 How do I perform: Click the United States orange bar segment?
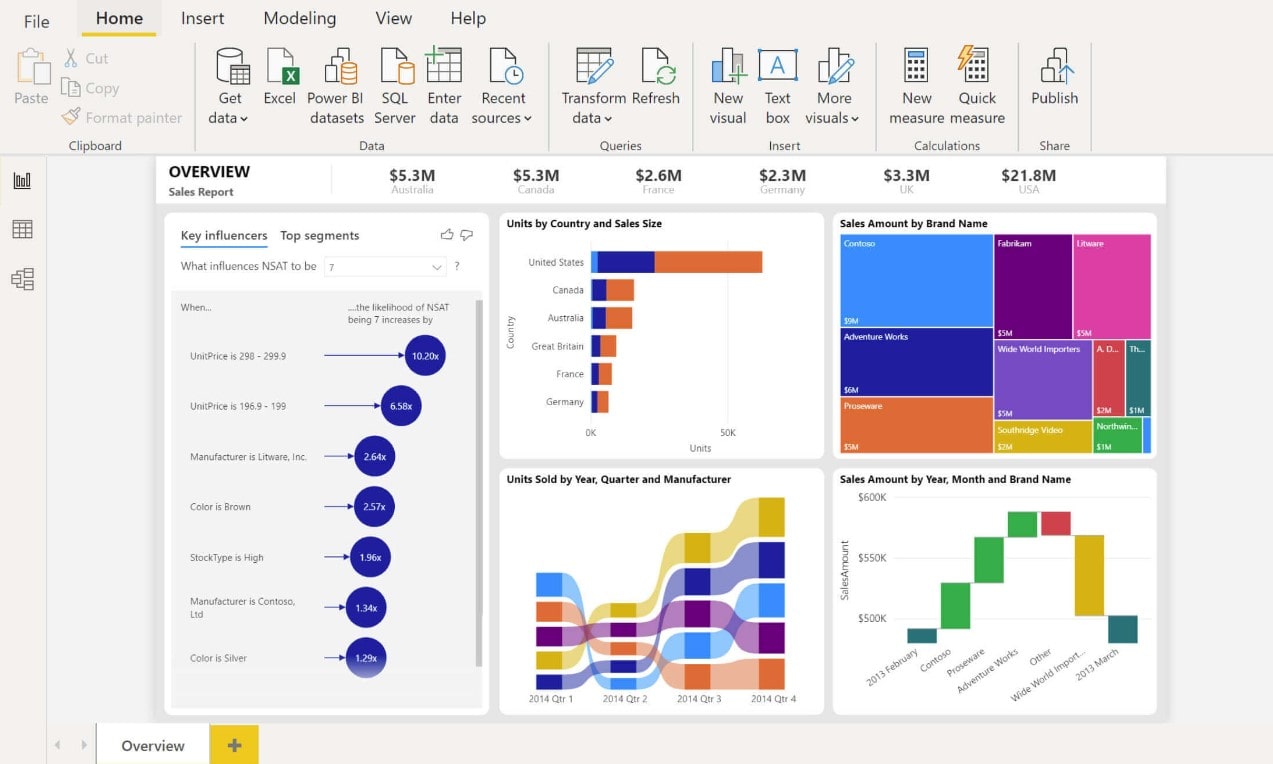click(x=708, y=262)
